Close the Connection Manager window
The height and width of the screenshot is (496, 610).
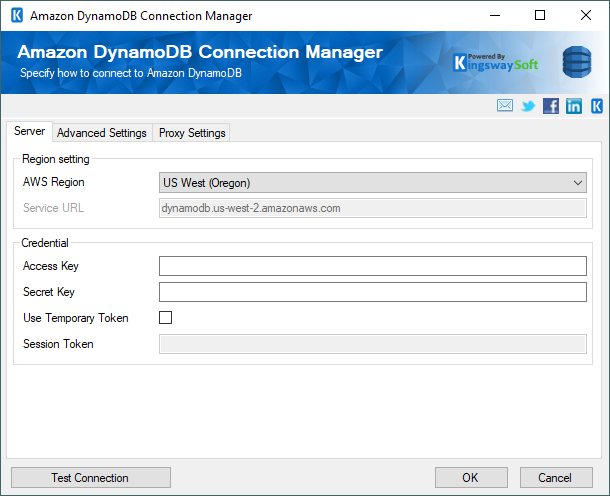point(585,16)
